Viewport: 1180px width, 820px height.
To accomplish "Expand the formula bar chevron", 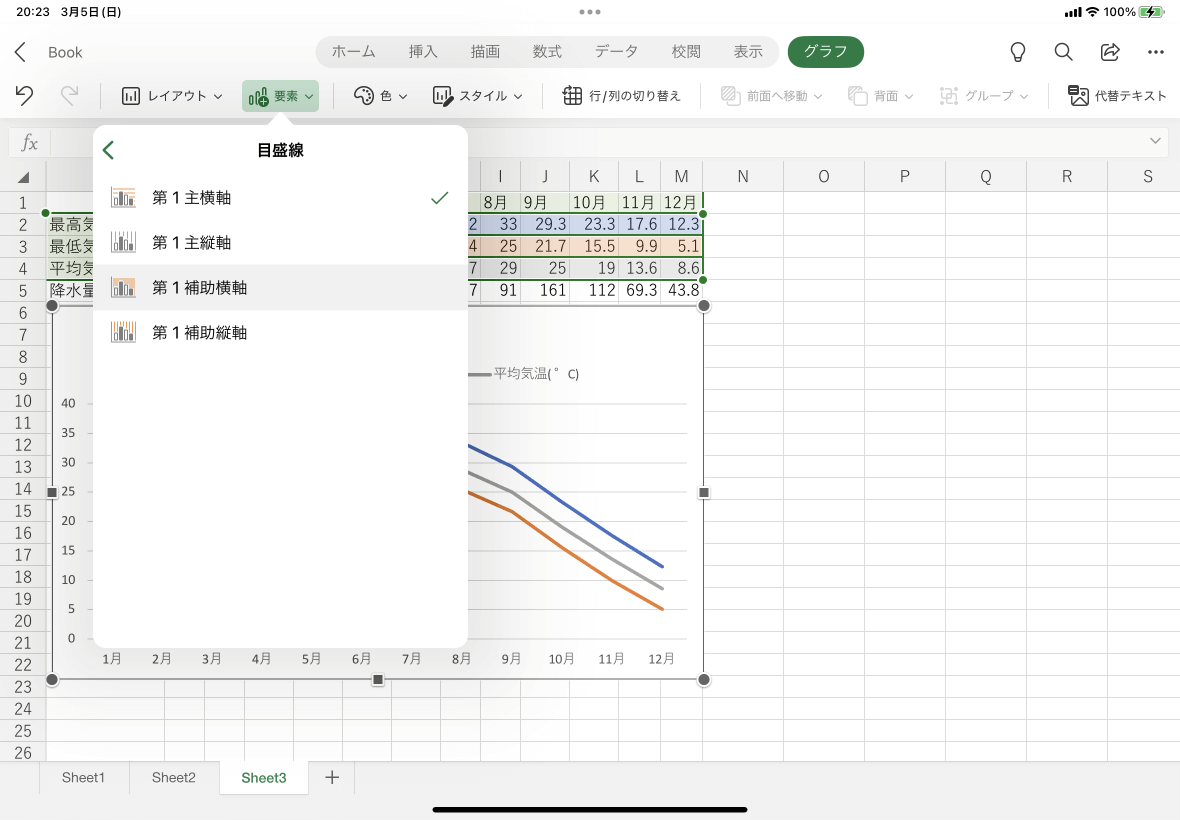I will [x=1155, y=141].
